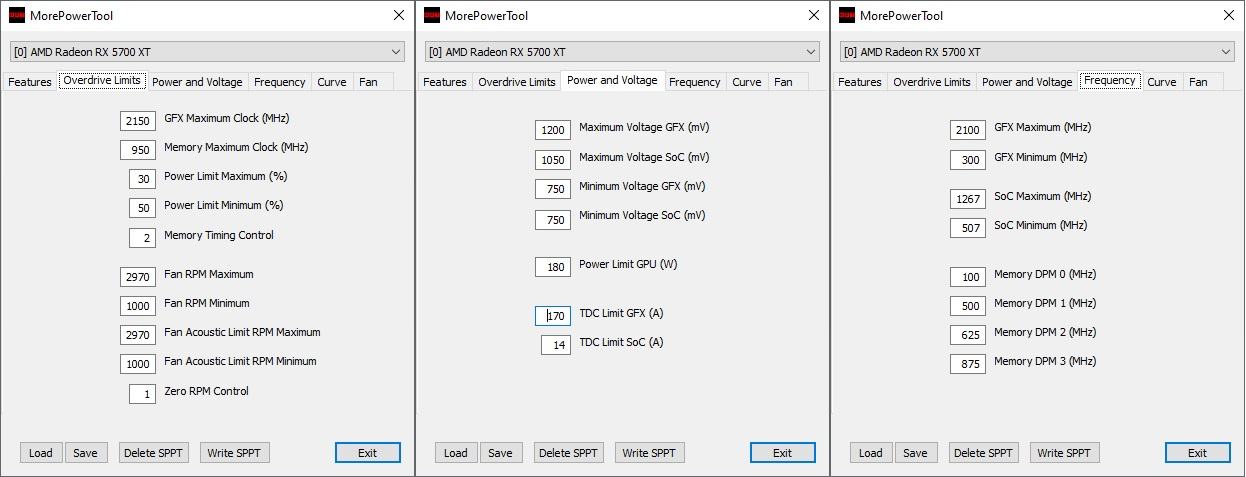Switch to Features tab in left window
This screenshot has width=1246, height=477.
[30, 82]
